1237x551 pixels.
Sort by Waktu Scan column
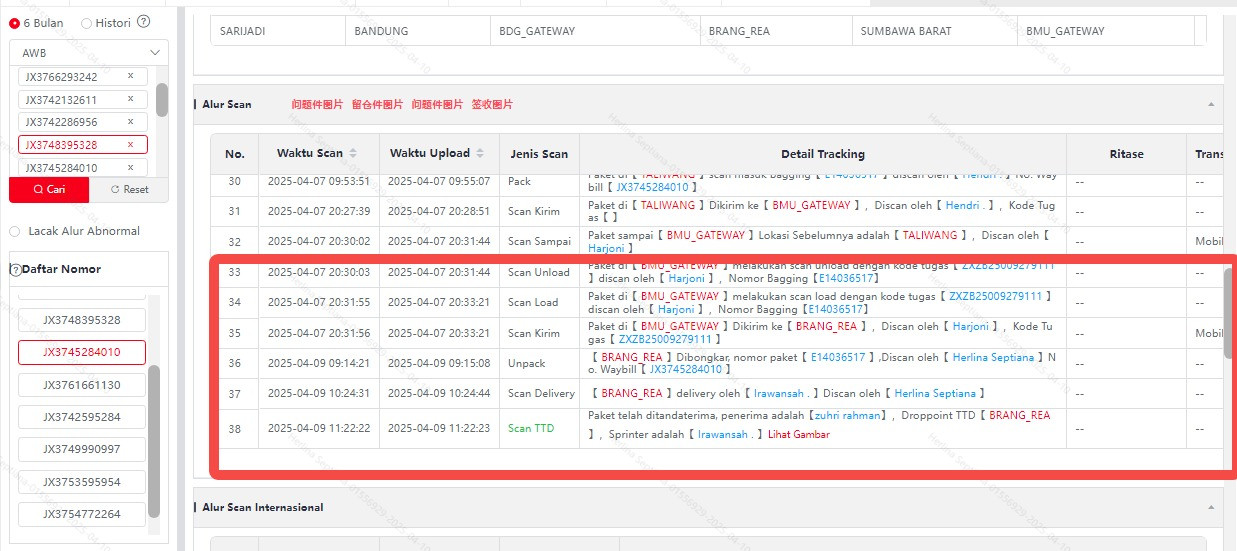click(352, 153)
